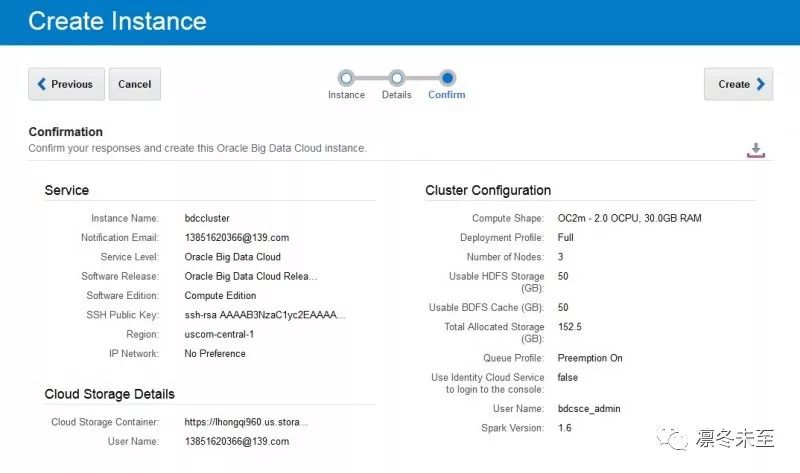Click the Service Level Oracle Big Data Cloud value
This screenshot has width=800, height=473.
(x=233, y=257)
